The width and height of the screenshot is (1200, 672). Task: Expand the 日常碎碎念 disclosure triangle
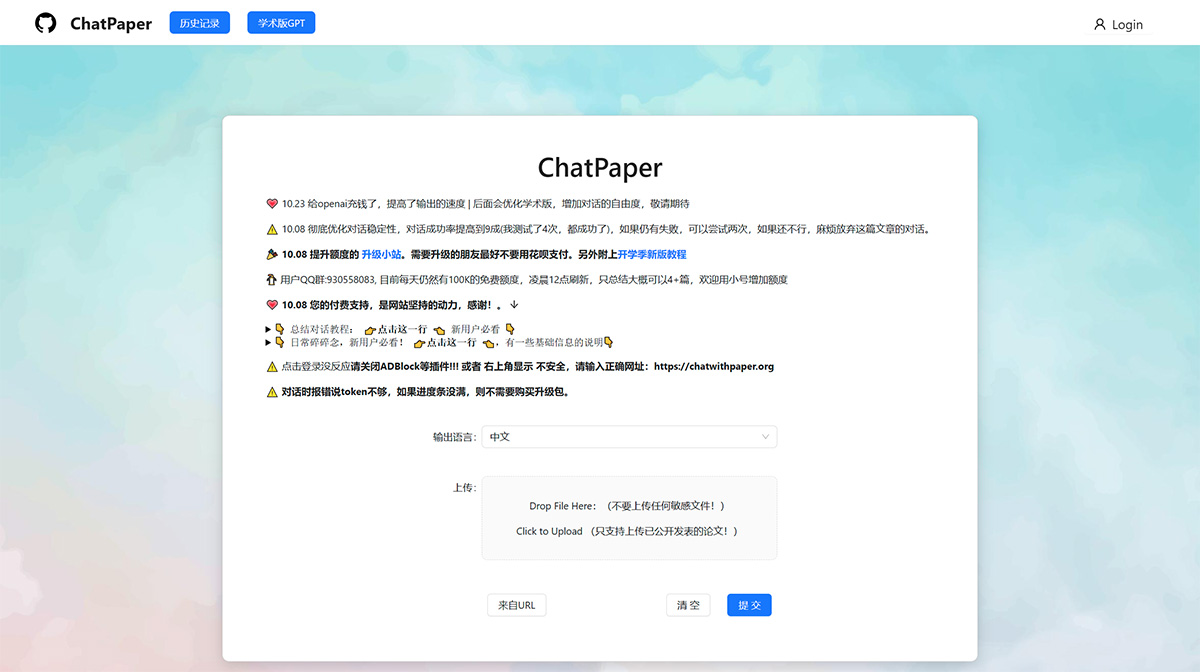coord(267,342)
